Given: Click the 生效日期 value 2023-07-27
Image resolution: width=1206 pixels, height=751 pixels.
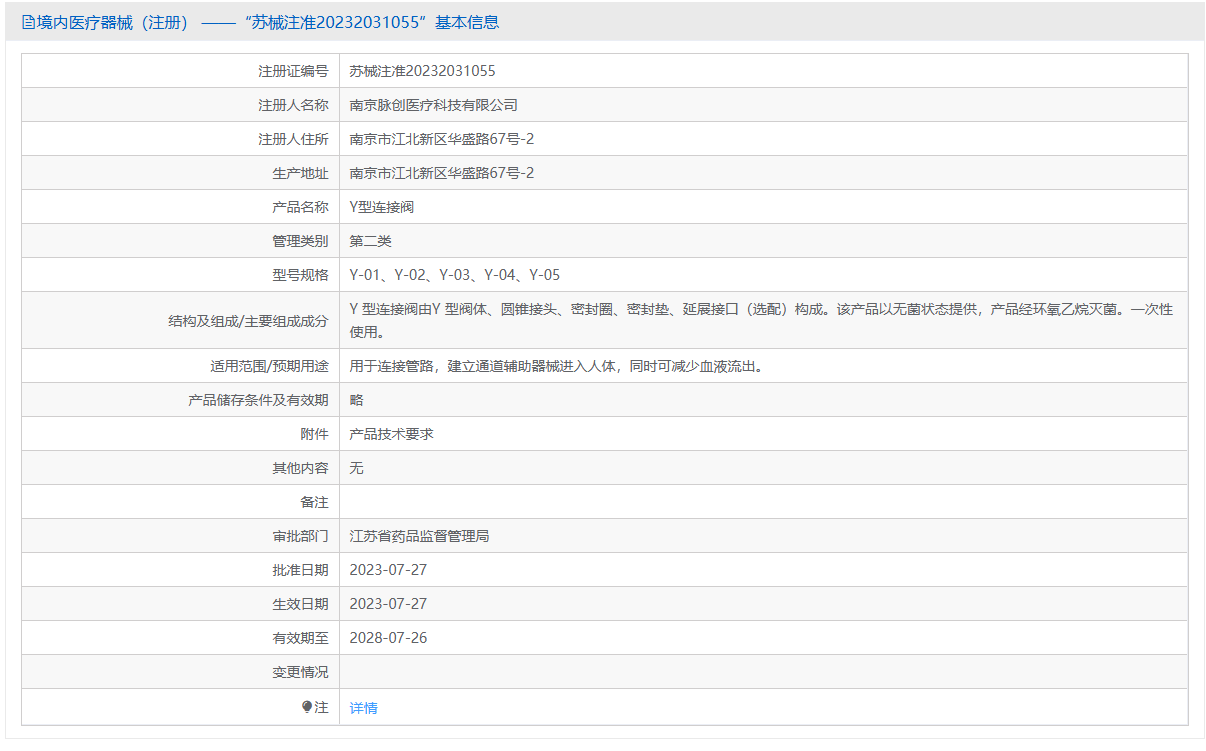Looking at the screenshot, I should 388,604.
